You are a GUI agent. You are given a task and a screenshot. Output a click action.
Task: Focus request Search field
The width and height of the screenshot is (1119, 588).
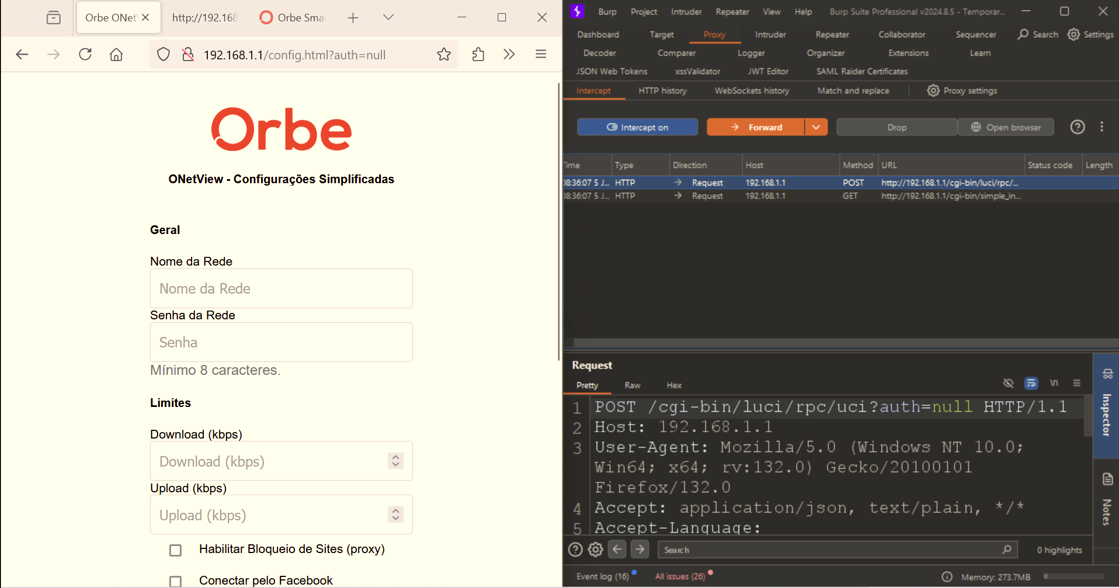[837, 549]
